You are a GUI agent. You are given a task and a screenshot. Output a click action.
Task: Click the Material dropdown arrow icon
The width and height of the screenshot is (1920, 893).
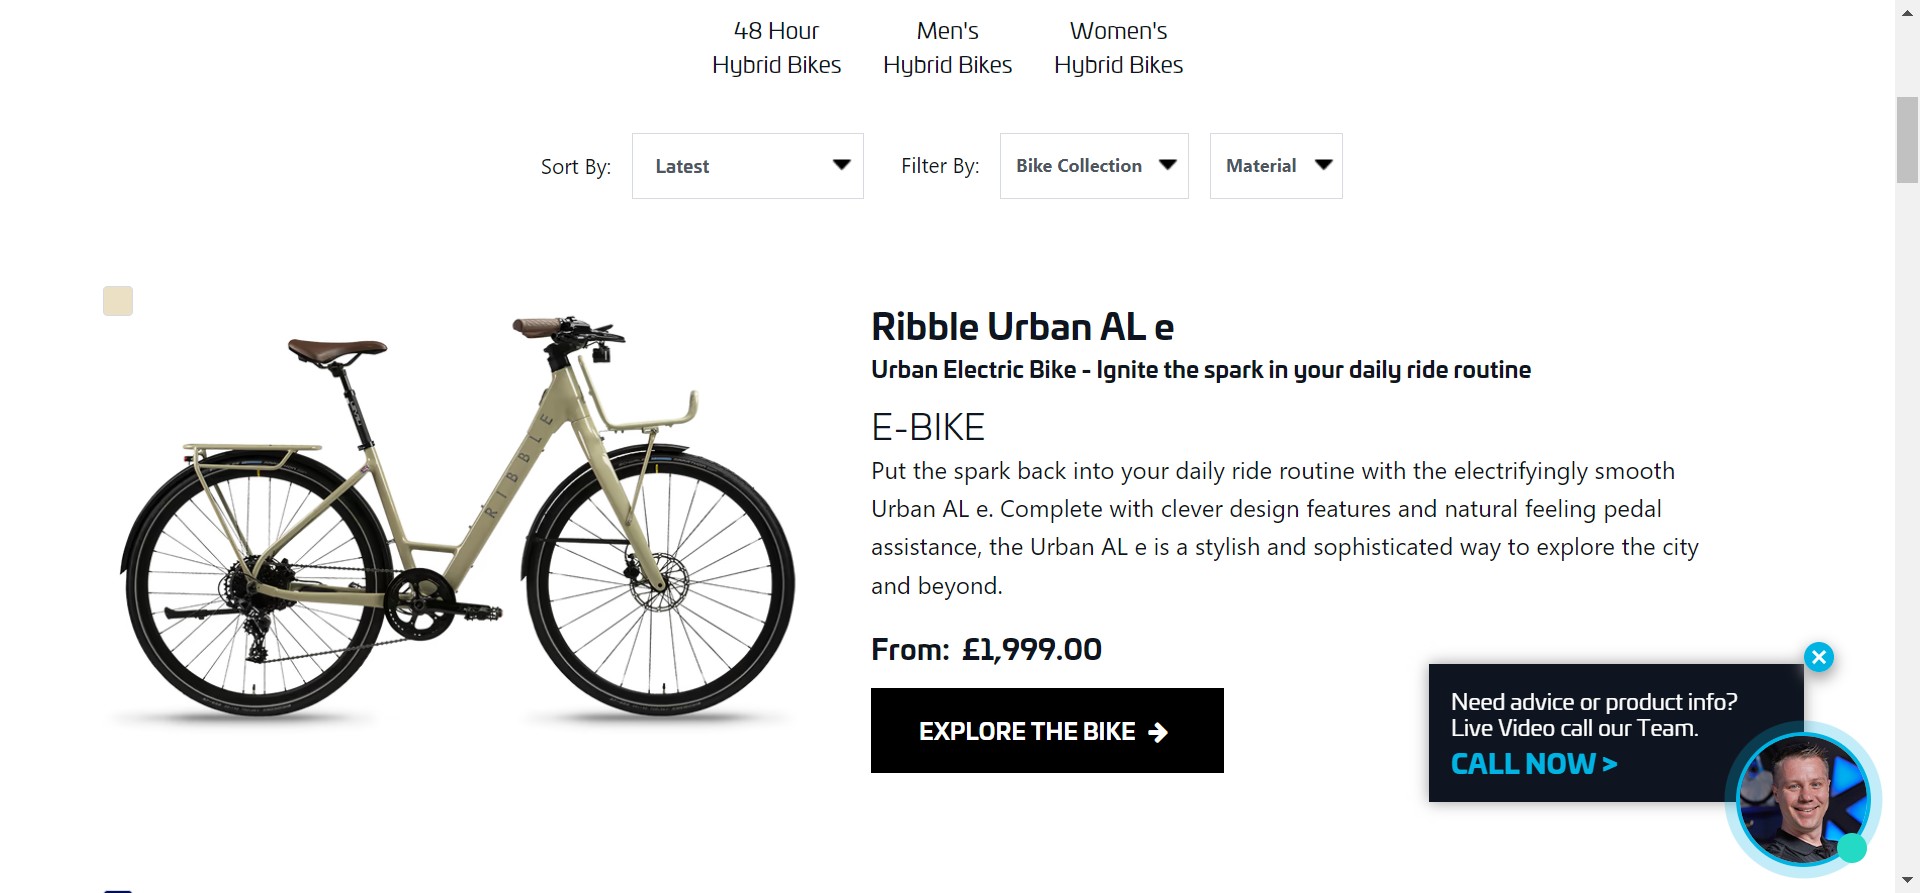pos(1323,165)
